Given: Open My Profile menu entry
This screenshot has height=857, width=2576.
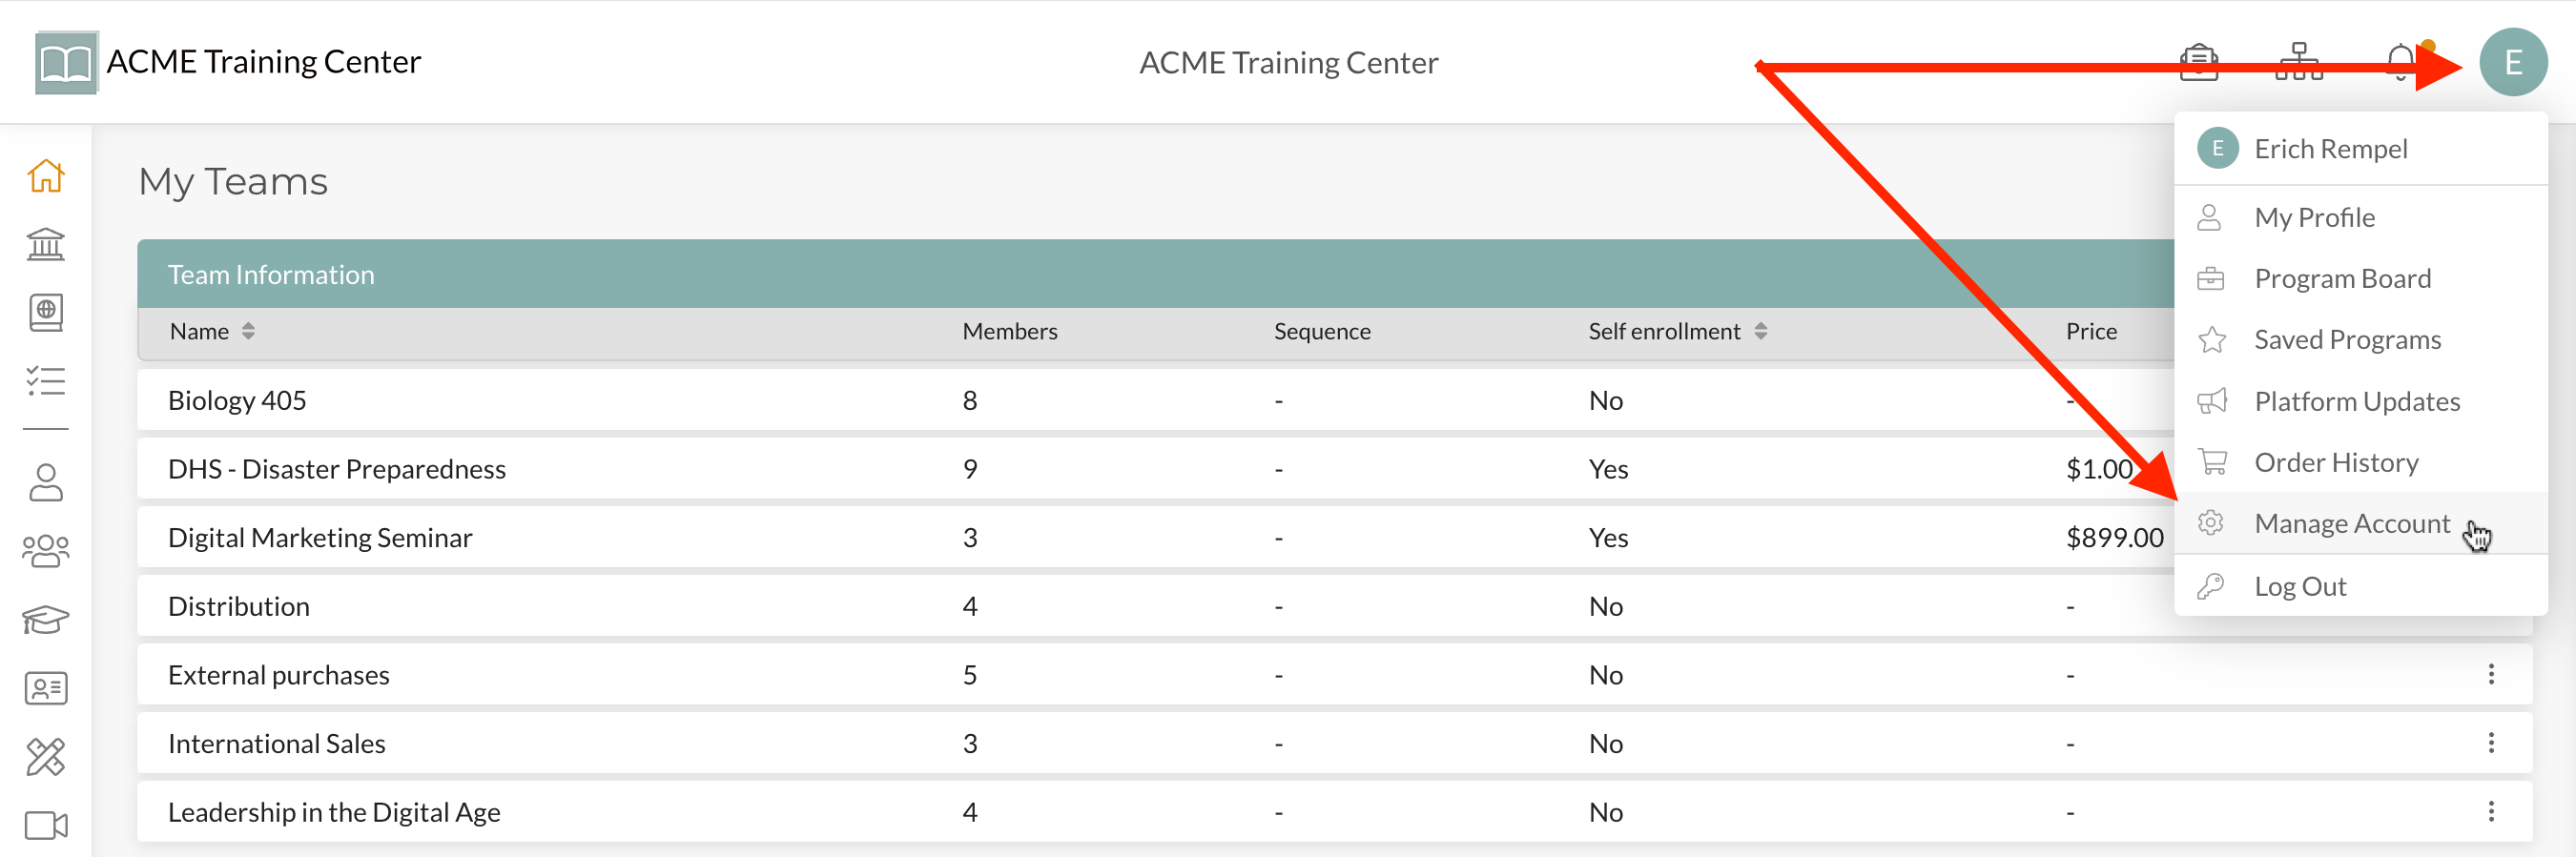Looking at the screenshot, I should click(x=2314, y=218).
